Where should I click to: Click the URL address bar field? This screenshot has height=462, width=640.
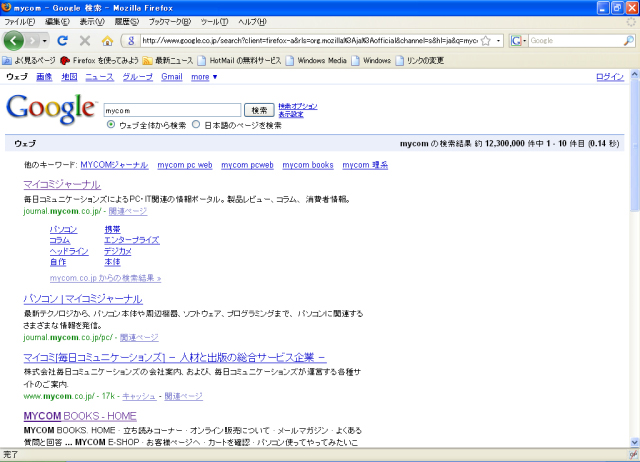(x=309, y=40)
